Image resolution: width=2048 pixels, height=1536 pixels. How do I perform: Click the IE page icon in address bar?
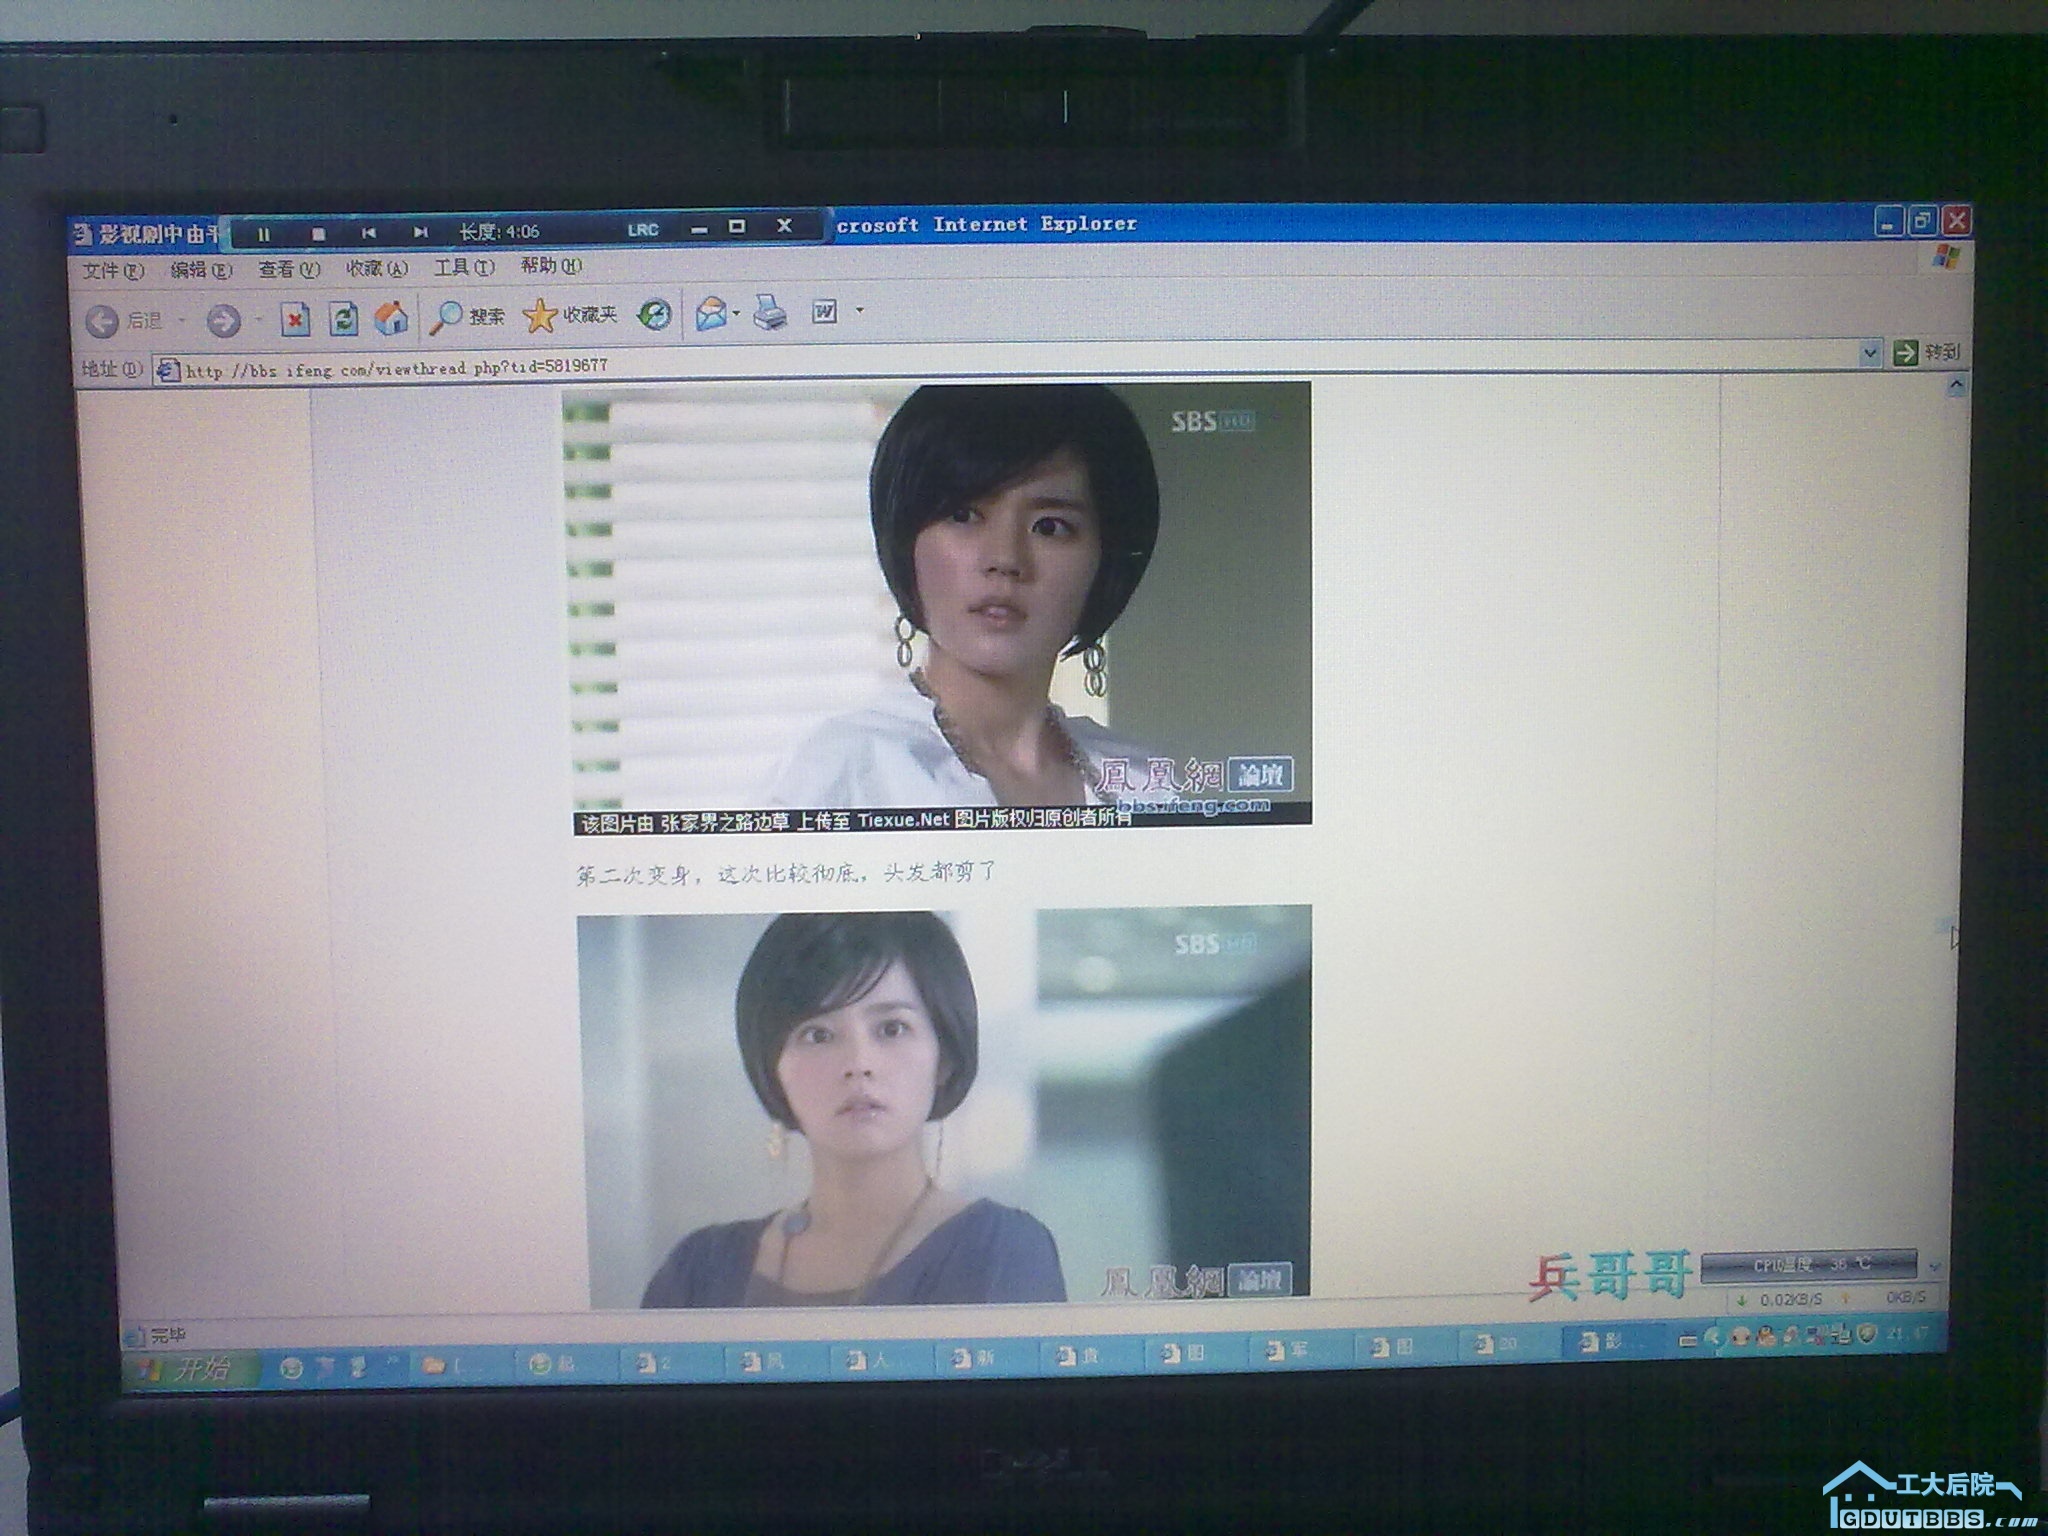(169, 370)
